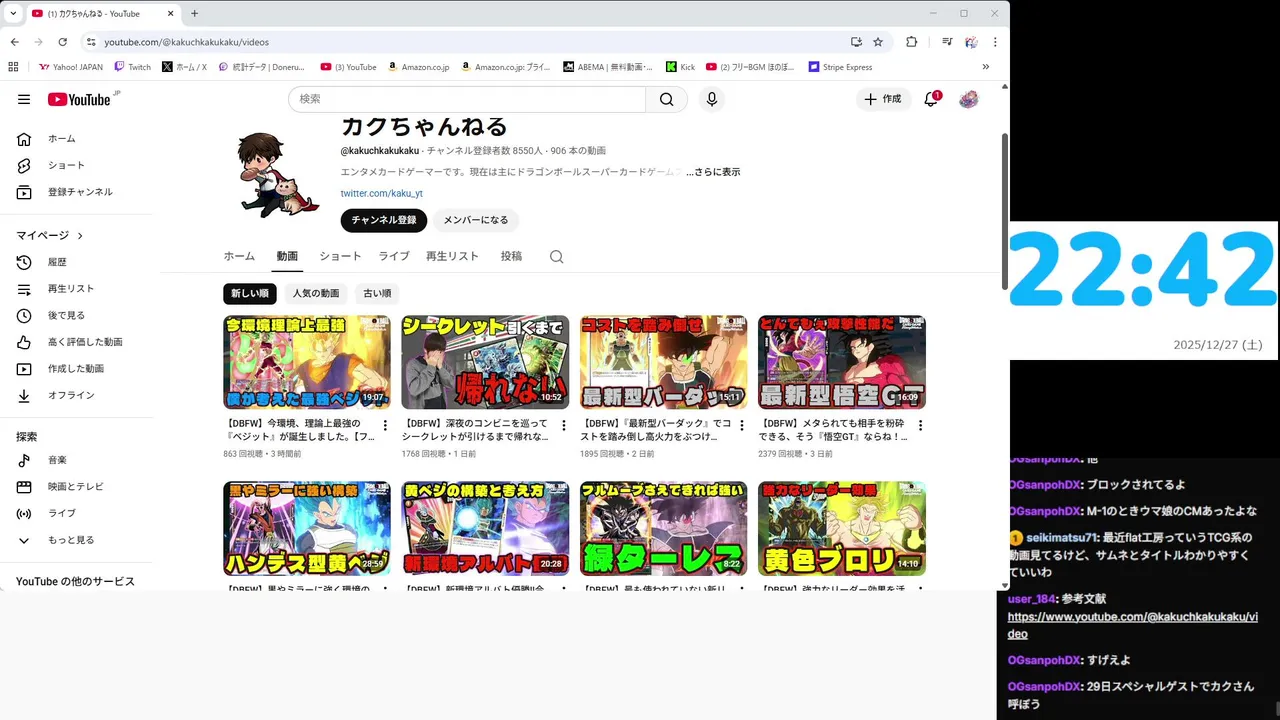The height and width of the screenshot is (720, 1280).
Task: Open options for ベジット video
Action: point(385,426)
